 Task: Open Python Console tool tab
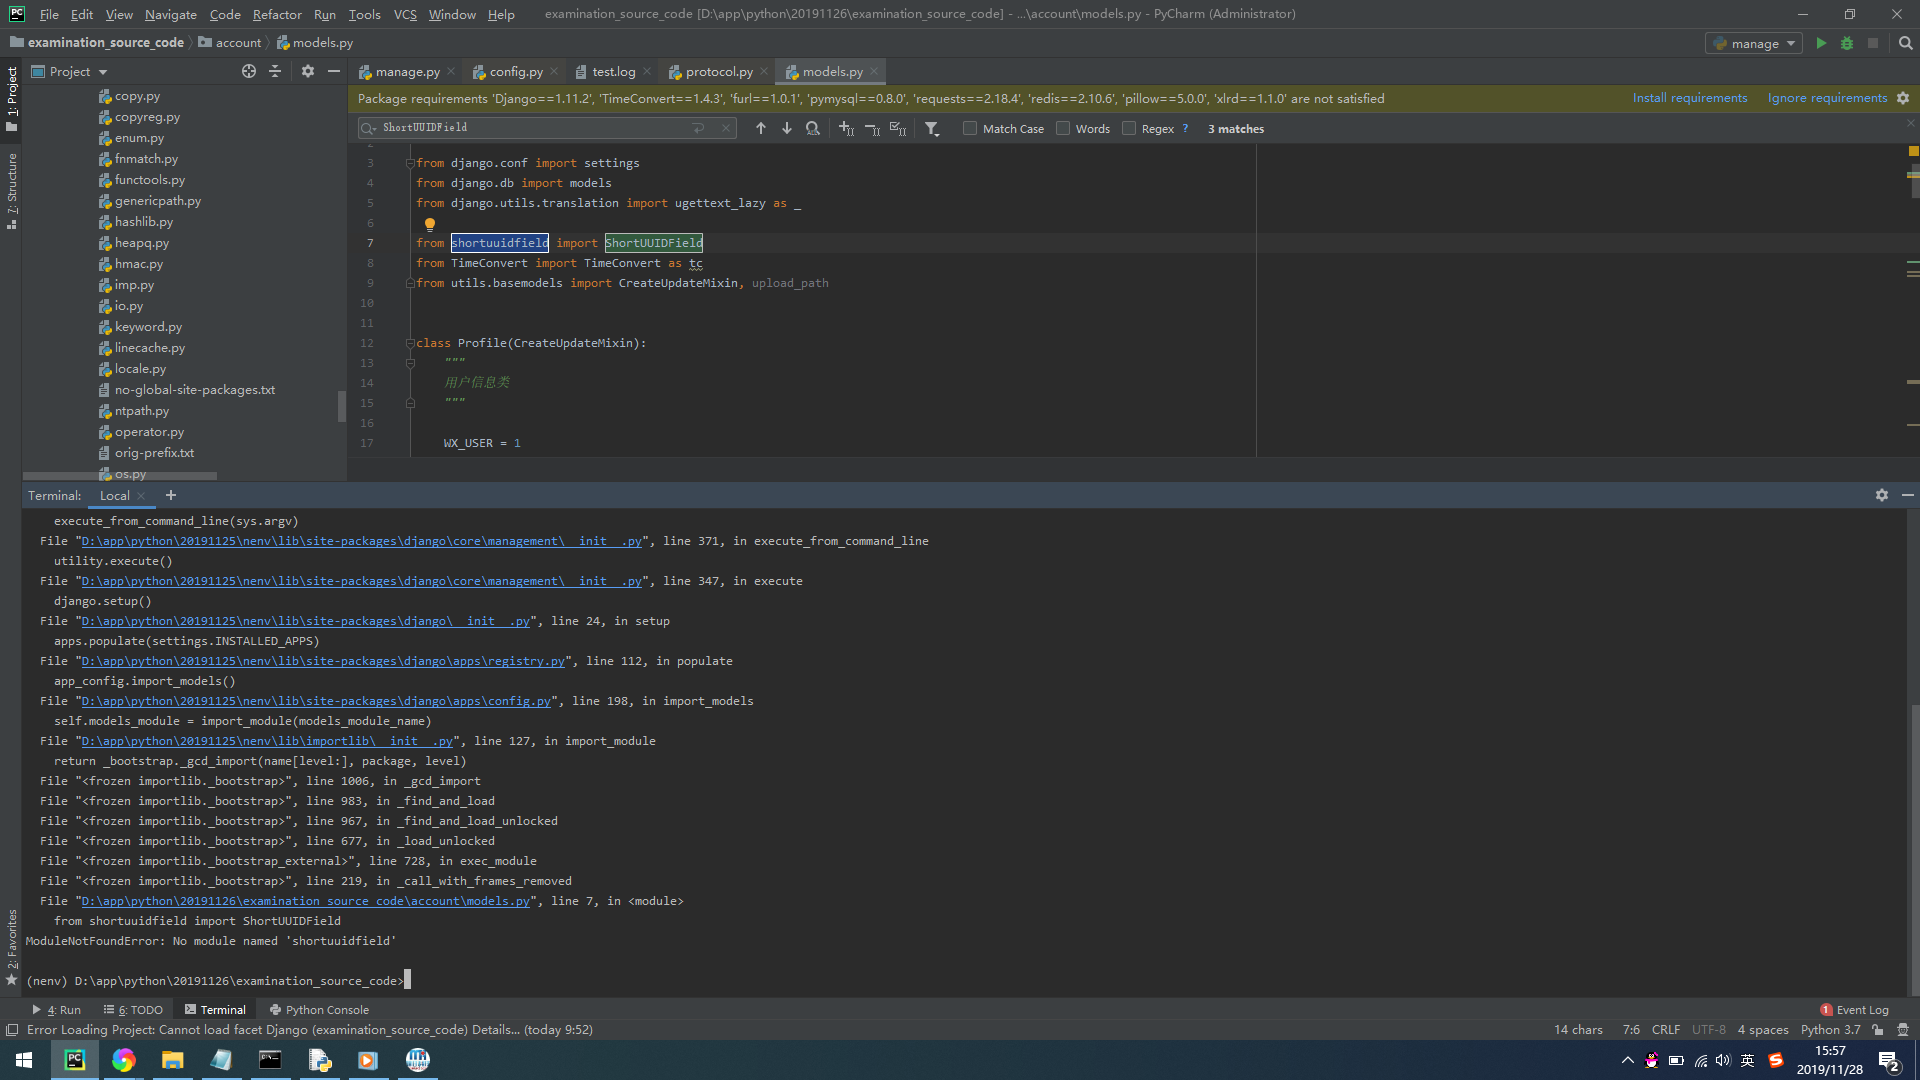click(x=319, y=1009)
